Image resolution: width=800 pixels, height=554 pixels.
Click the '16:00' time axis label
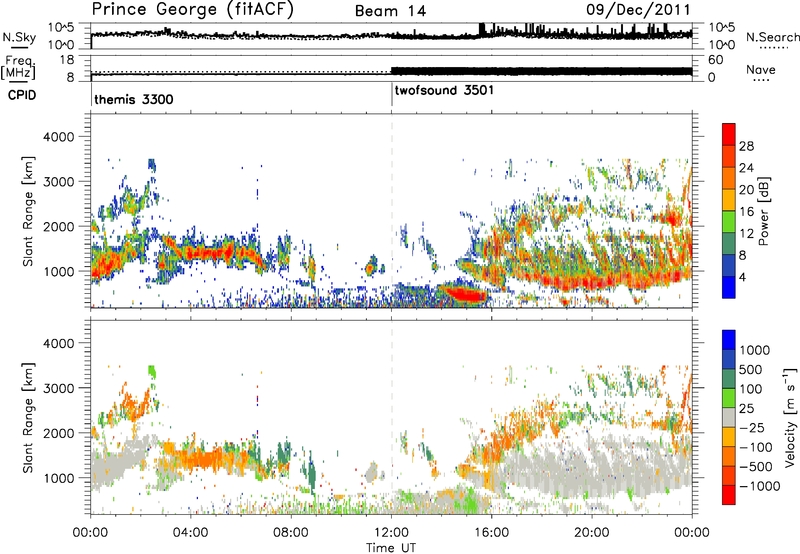pos(491,533)
